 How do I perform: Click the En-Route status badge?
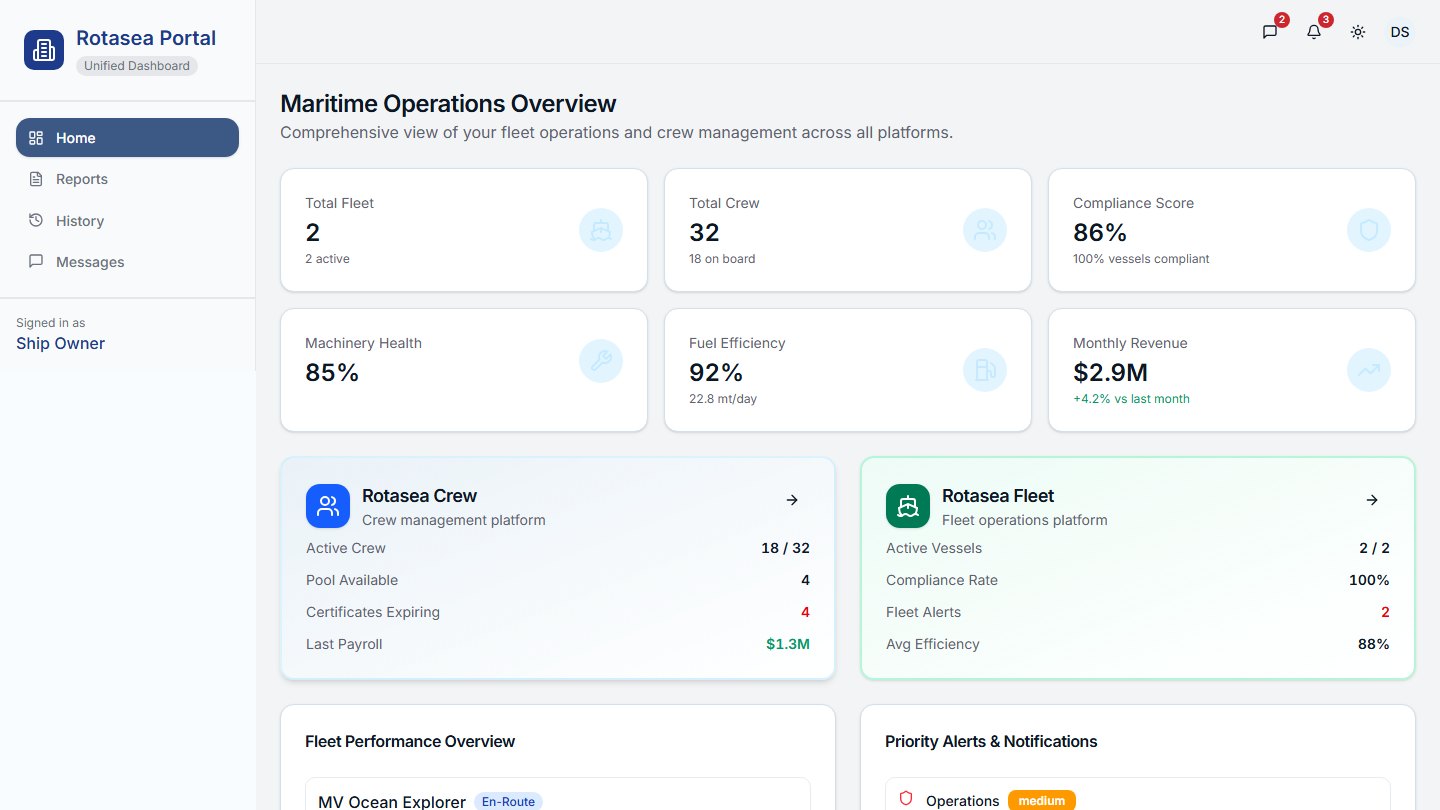tap(508, 801)
